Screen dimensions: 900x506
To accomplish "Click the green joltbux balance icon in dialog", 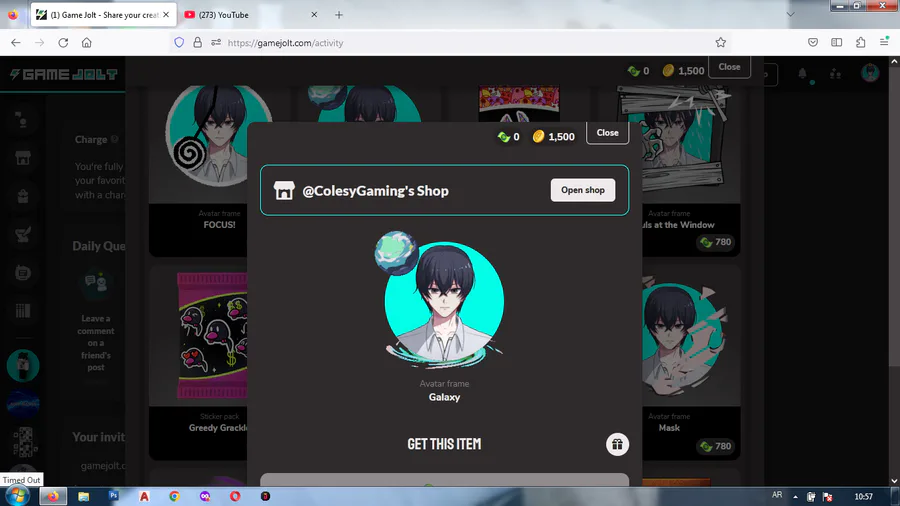I will click(504, 137).
